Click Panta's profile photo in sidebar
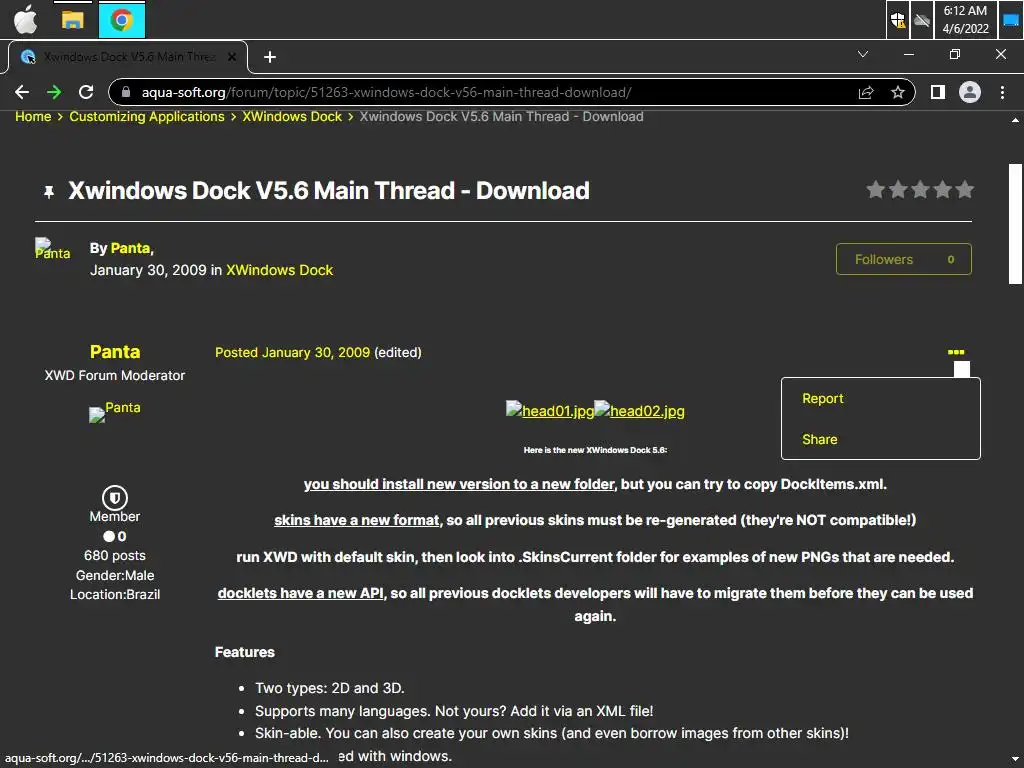Viewport: 1024px width, 768px height. coord(115,411)
